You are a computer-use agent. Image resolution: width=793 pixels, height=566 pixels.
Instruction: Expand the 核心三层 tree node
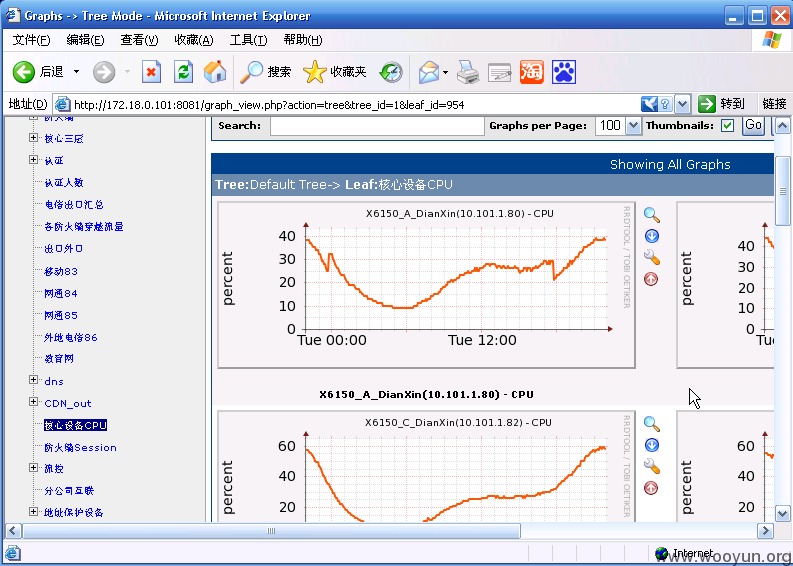click(33, 138)
